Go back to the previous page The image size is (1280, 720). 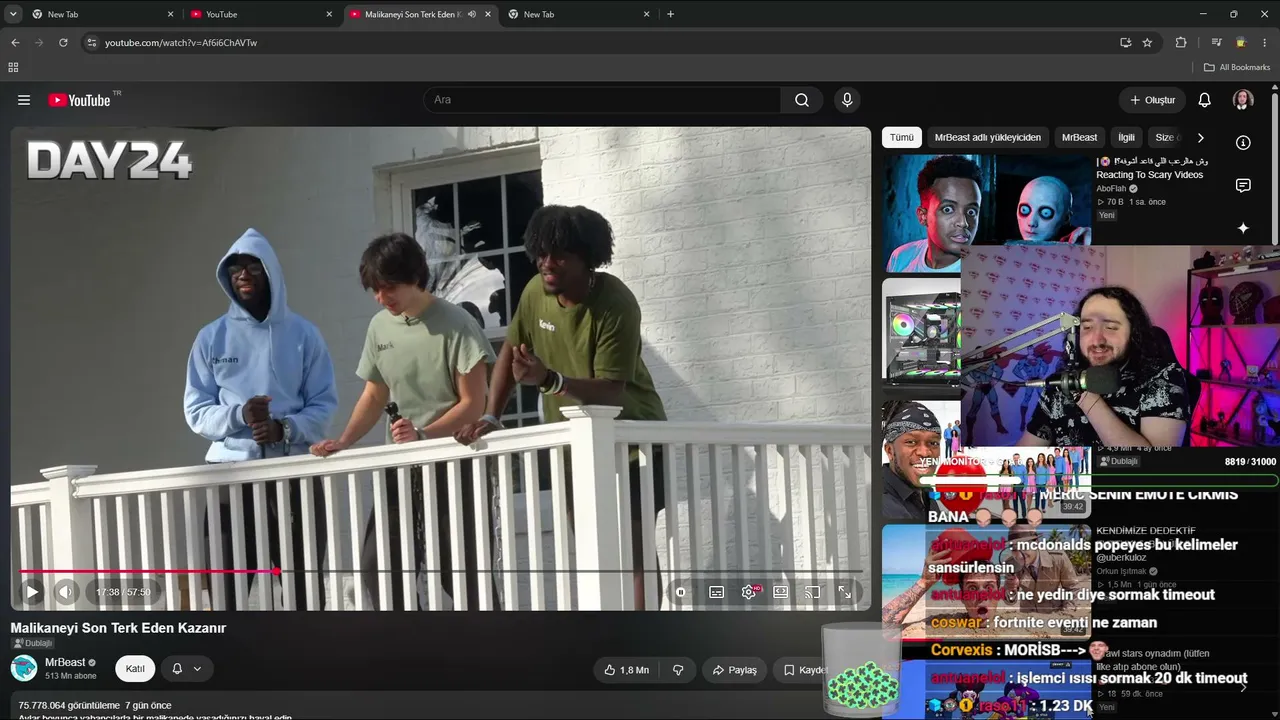[15, 43]
